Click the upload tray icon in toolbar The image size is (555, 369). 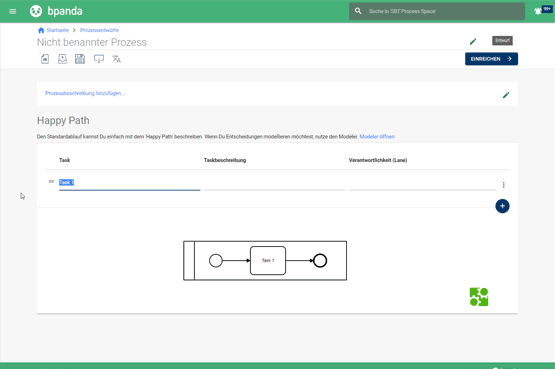[x=62, y=59]
